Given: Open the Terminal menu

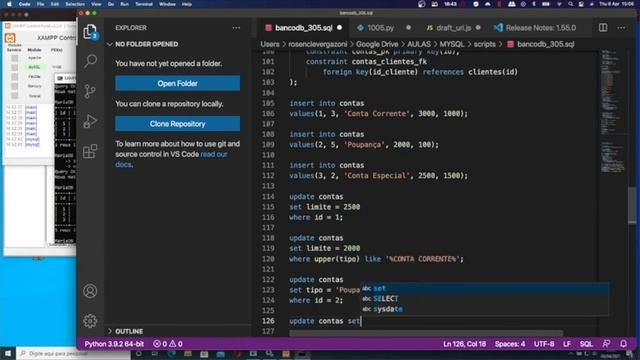Looking at the screenshot, I should (x=144, y=4).
